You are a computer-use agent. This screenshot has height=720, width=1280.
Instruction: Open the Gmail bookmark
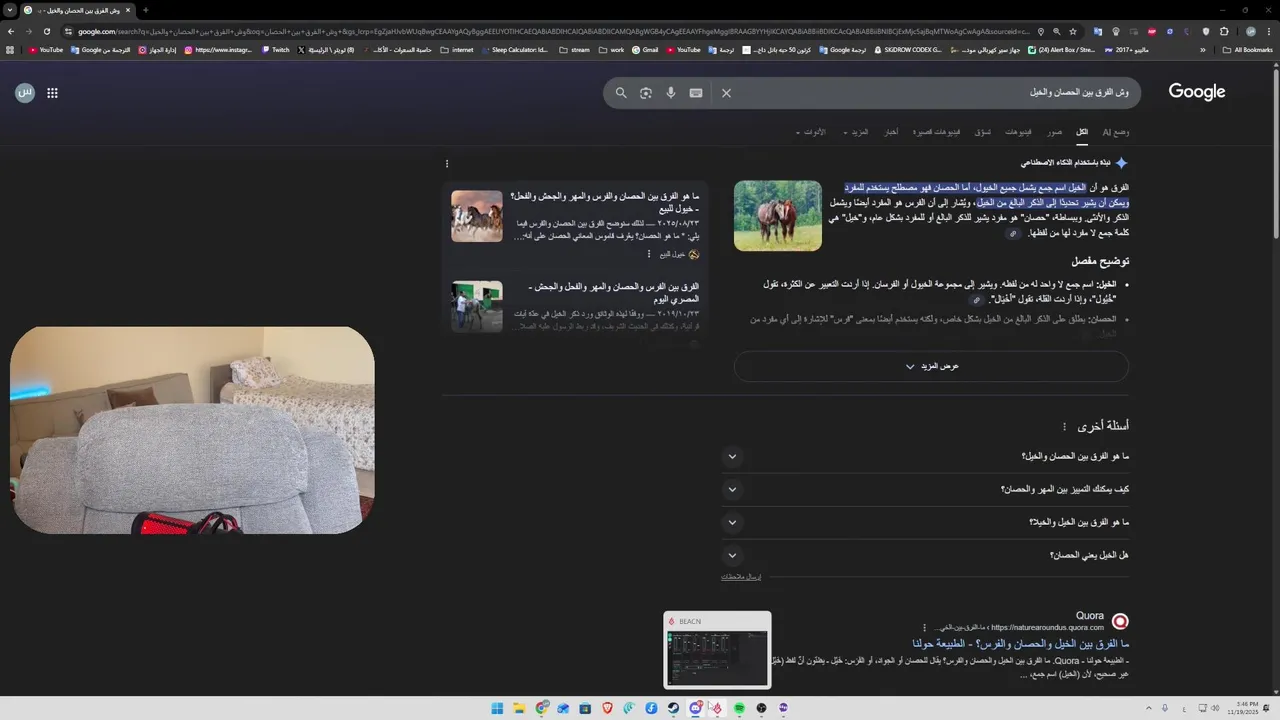coord(644,49)
